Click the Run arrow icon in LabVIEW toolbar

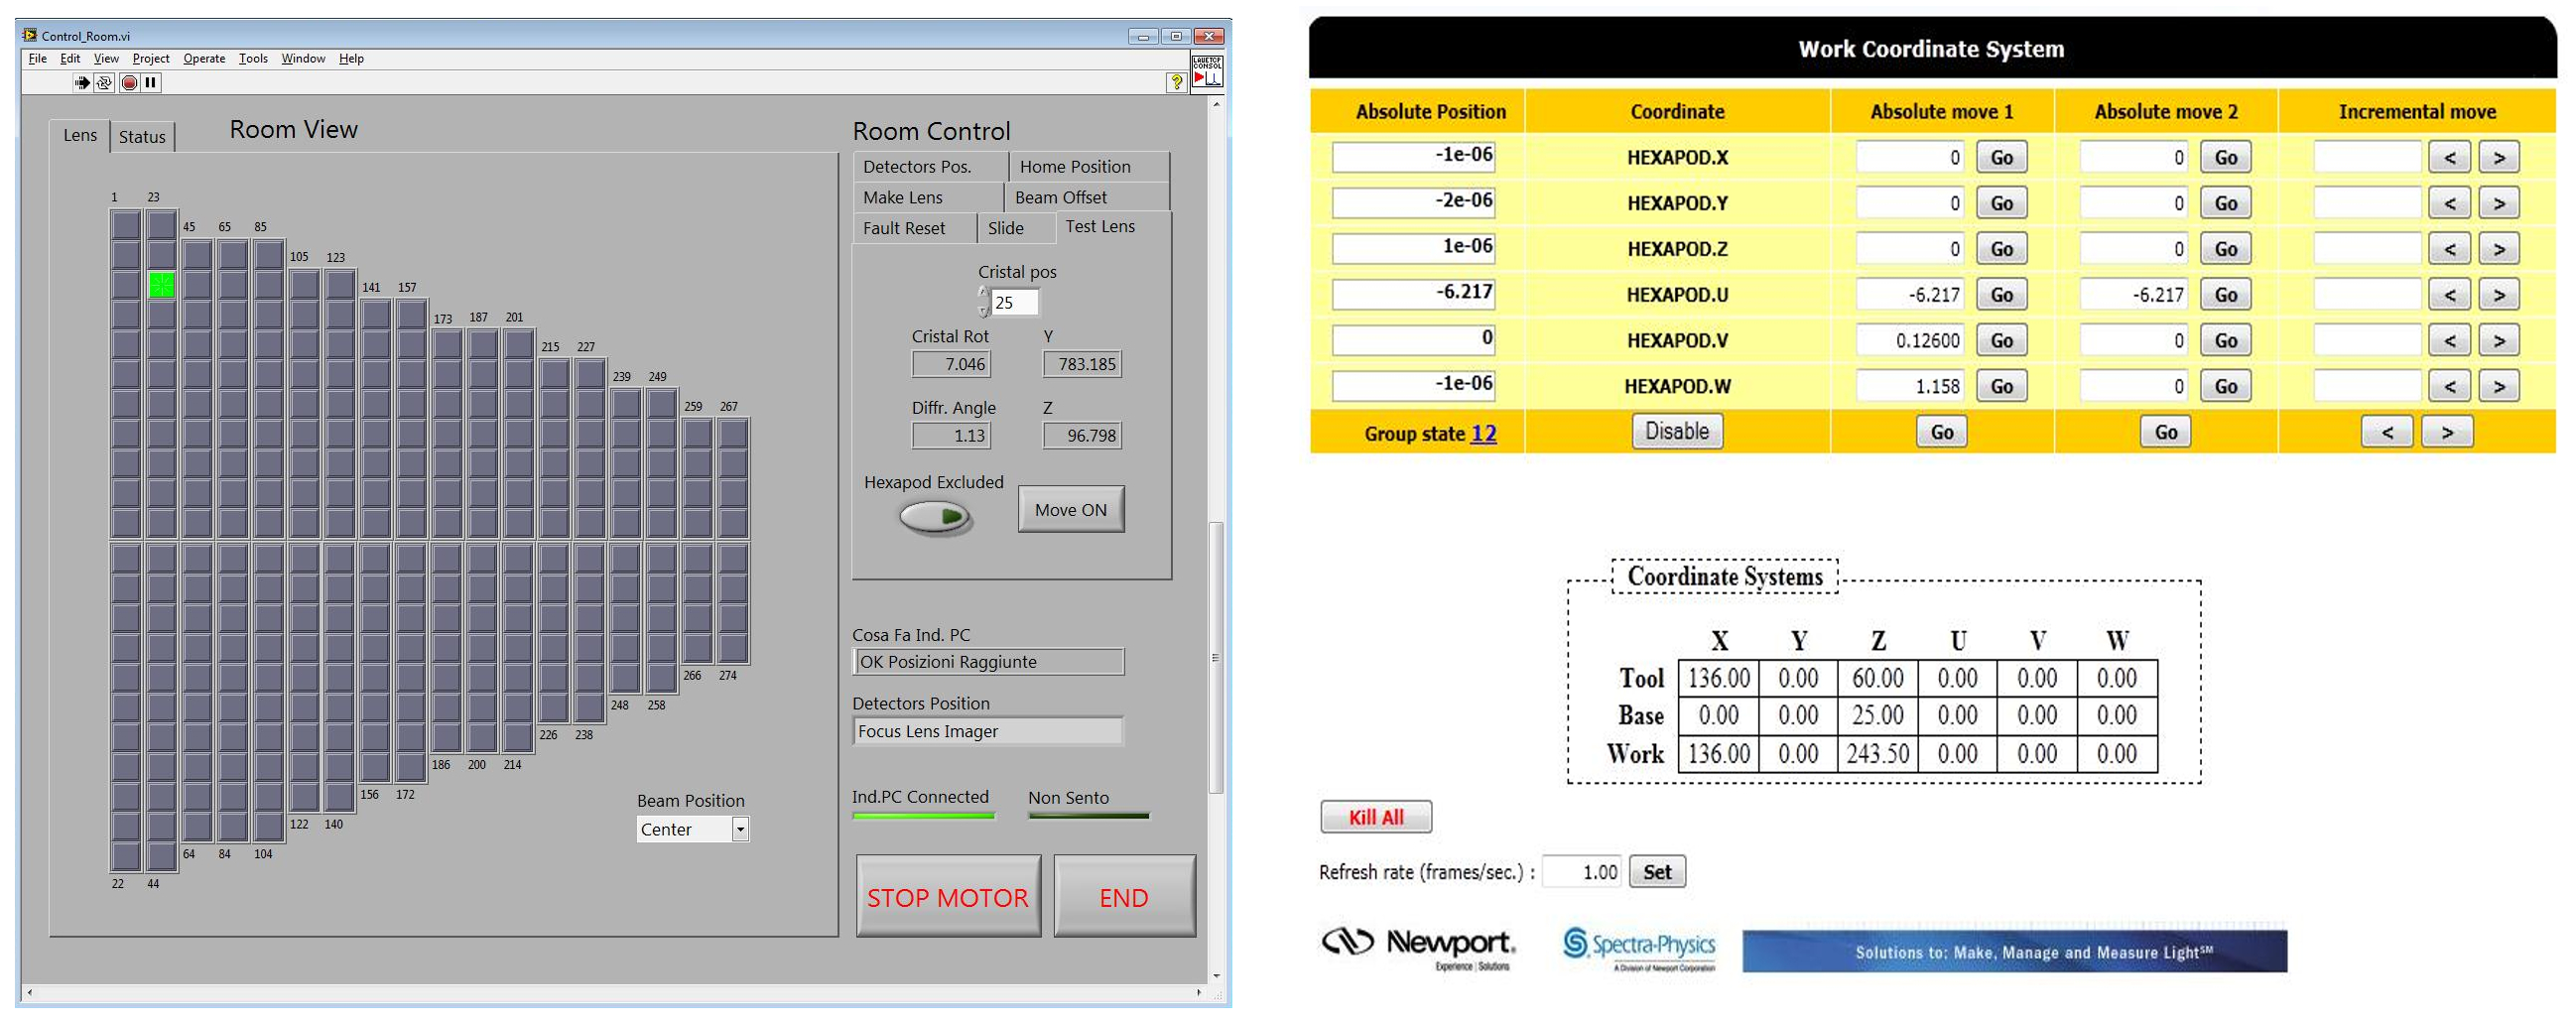coord(82,83)
